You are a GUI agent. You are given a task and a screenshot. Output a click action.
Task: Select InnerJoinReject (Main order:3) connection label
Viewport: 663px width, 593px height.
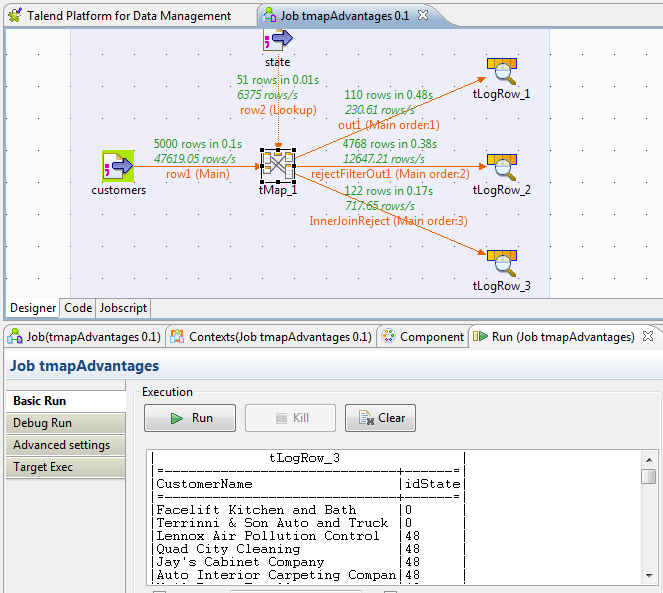[x=388, y=221]
